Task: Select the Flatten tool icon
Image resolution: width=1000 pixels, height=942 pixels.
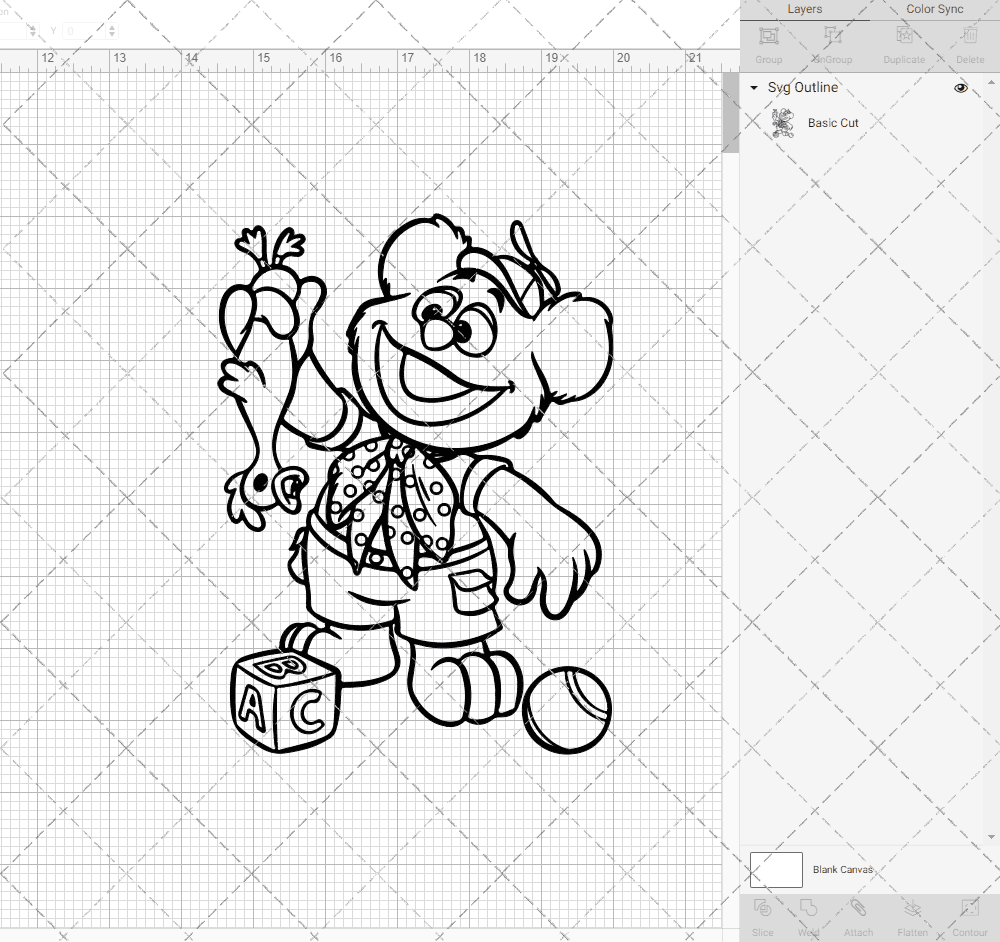Action: pyautogui.click(x=913, y=908)
